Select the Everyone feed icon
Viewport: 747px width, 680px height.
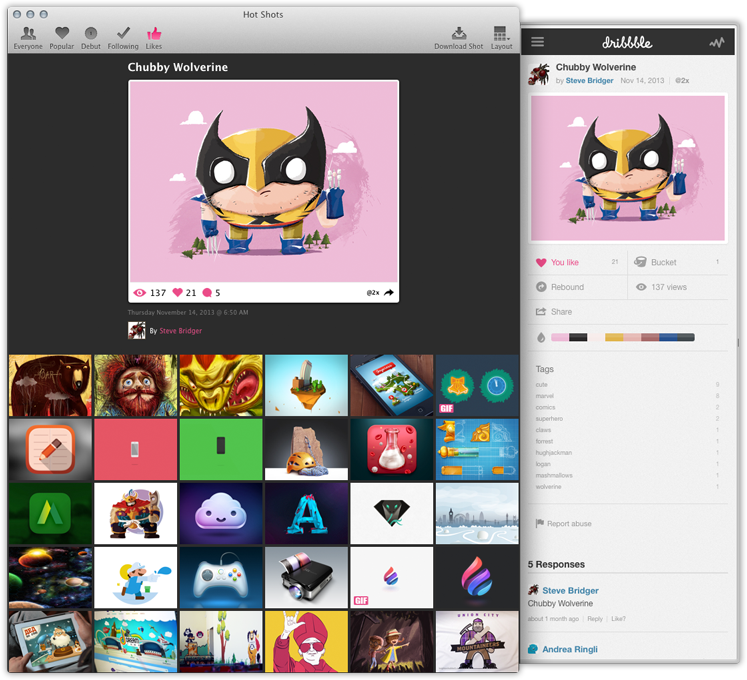click(28, 34)
